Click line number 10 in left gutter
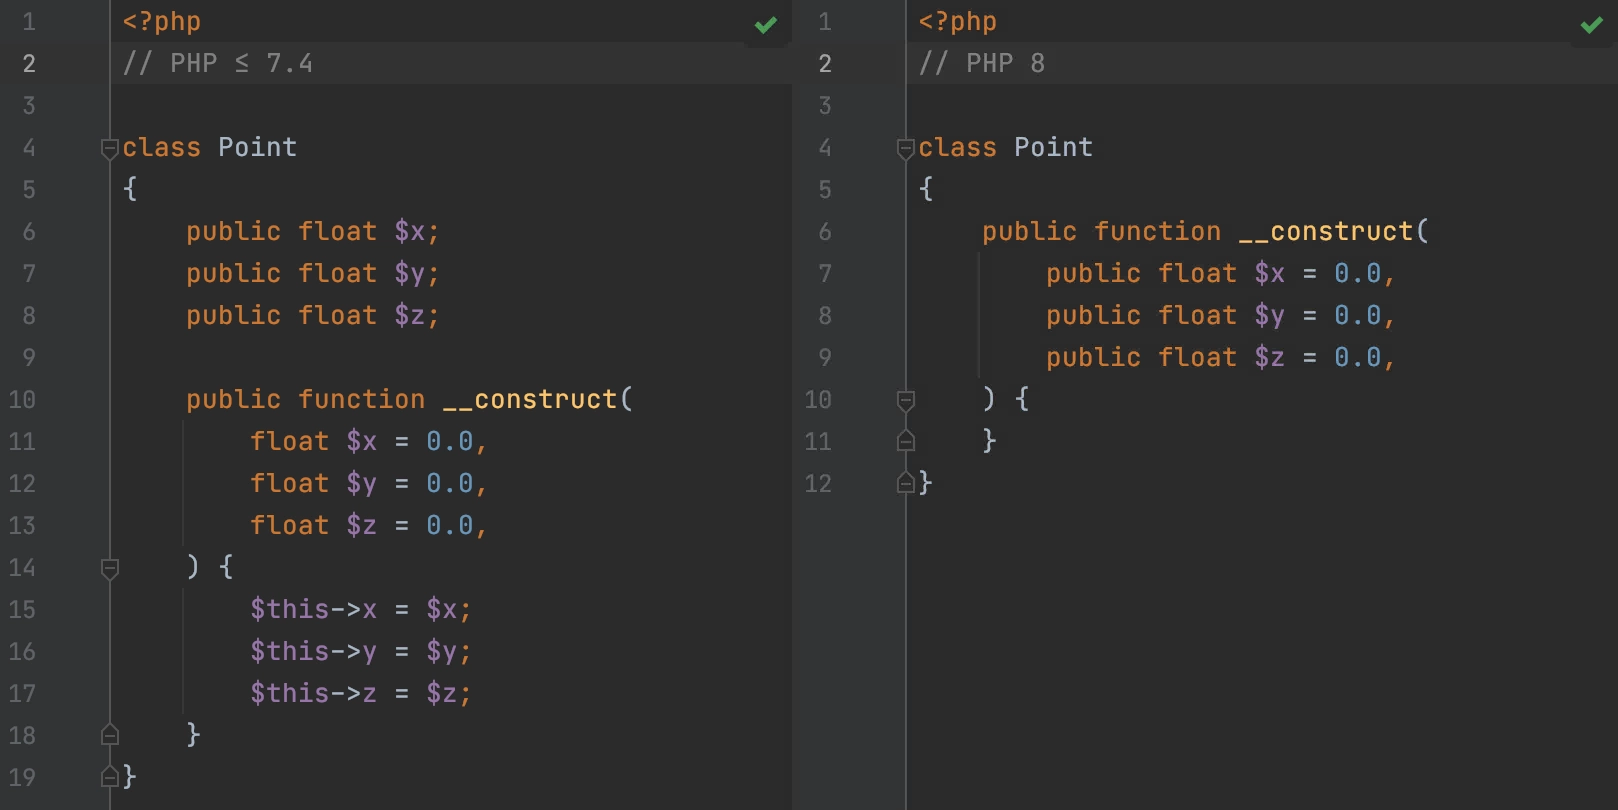The height and width of the screenshot is (810, 1618). pyautogui.click(x=22, y=400)
